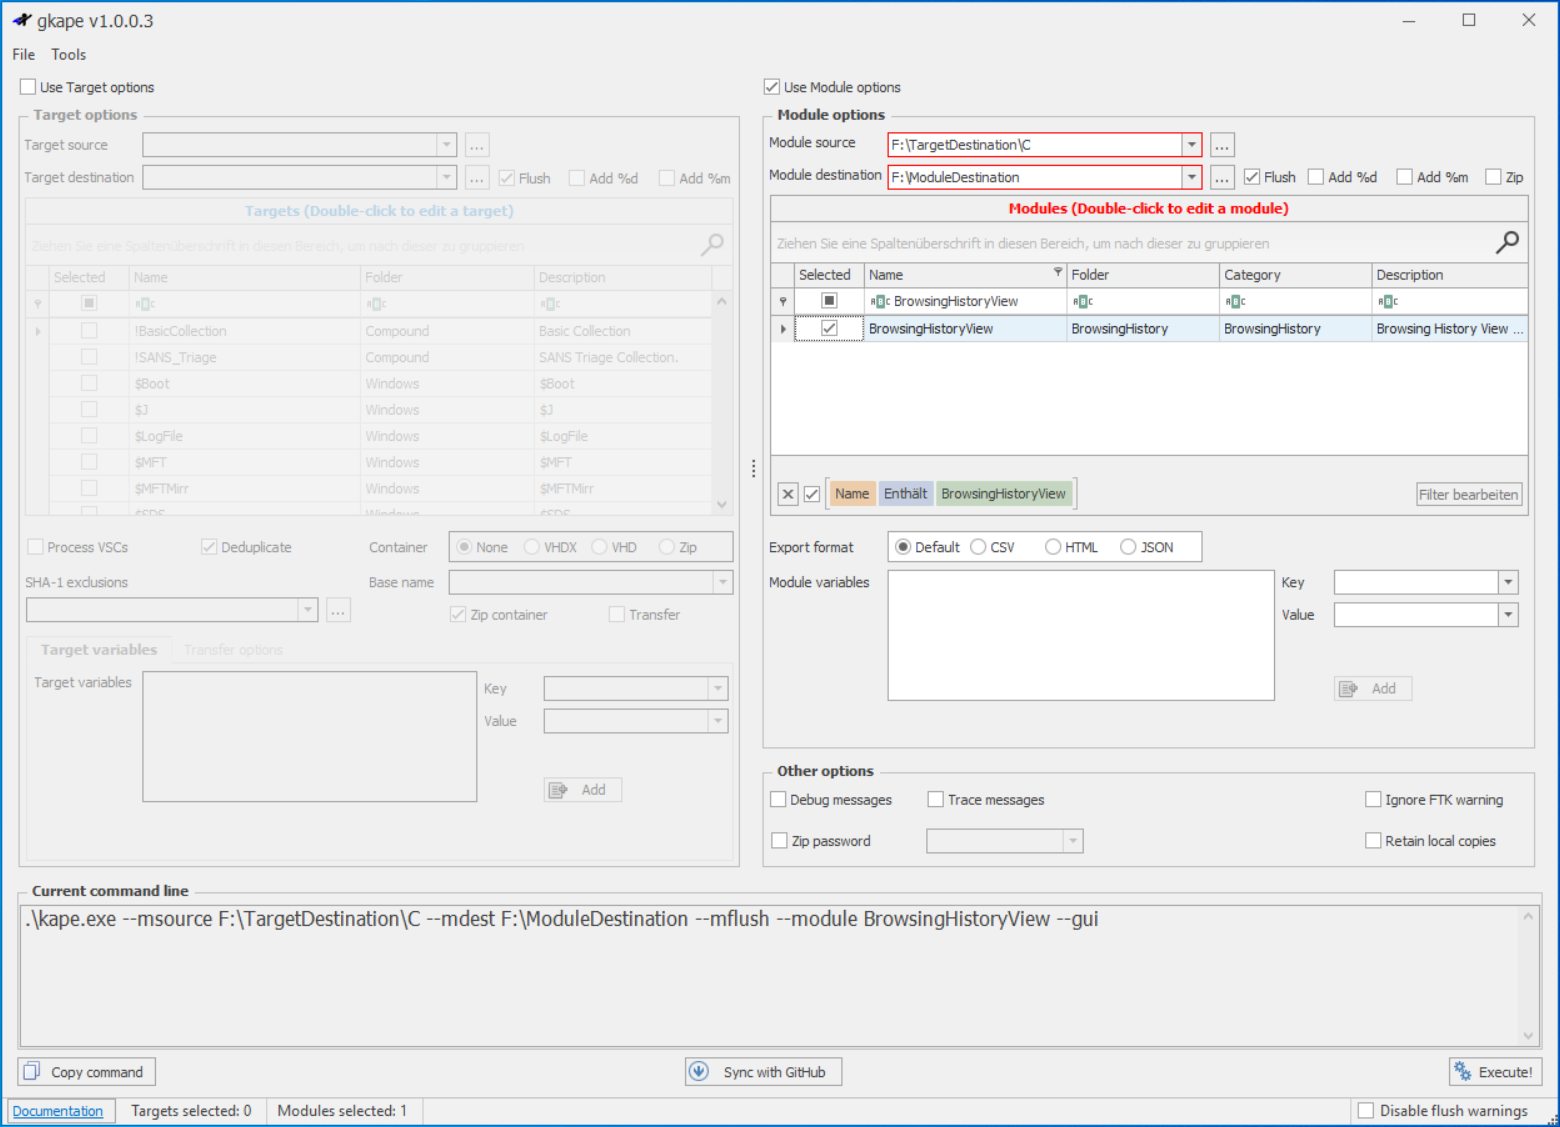Click the Name filter field tag
This screenshot has width=1560, height=1127.
[x=852, y=494]
